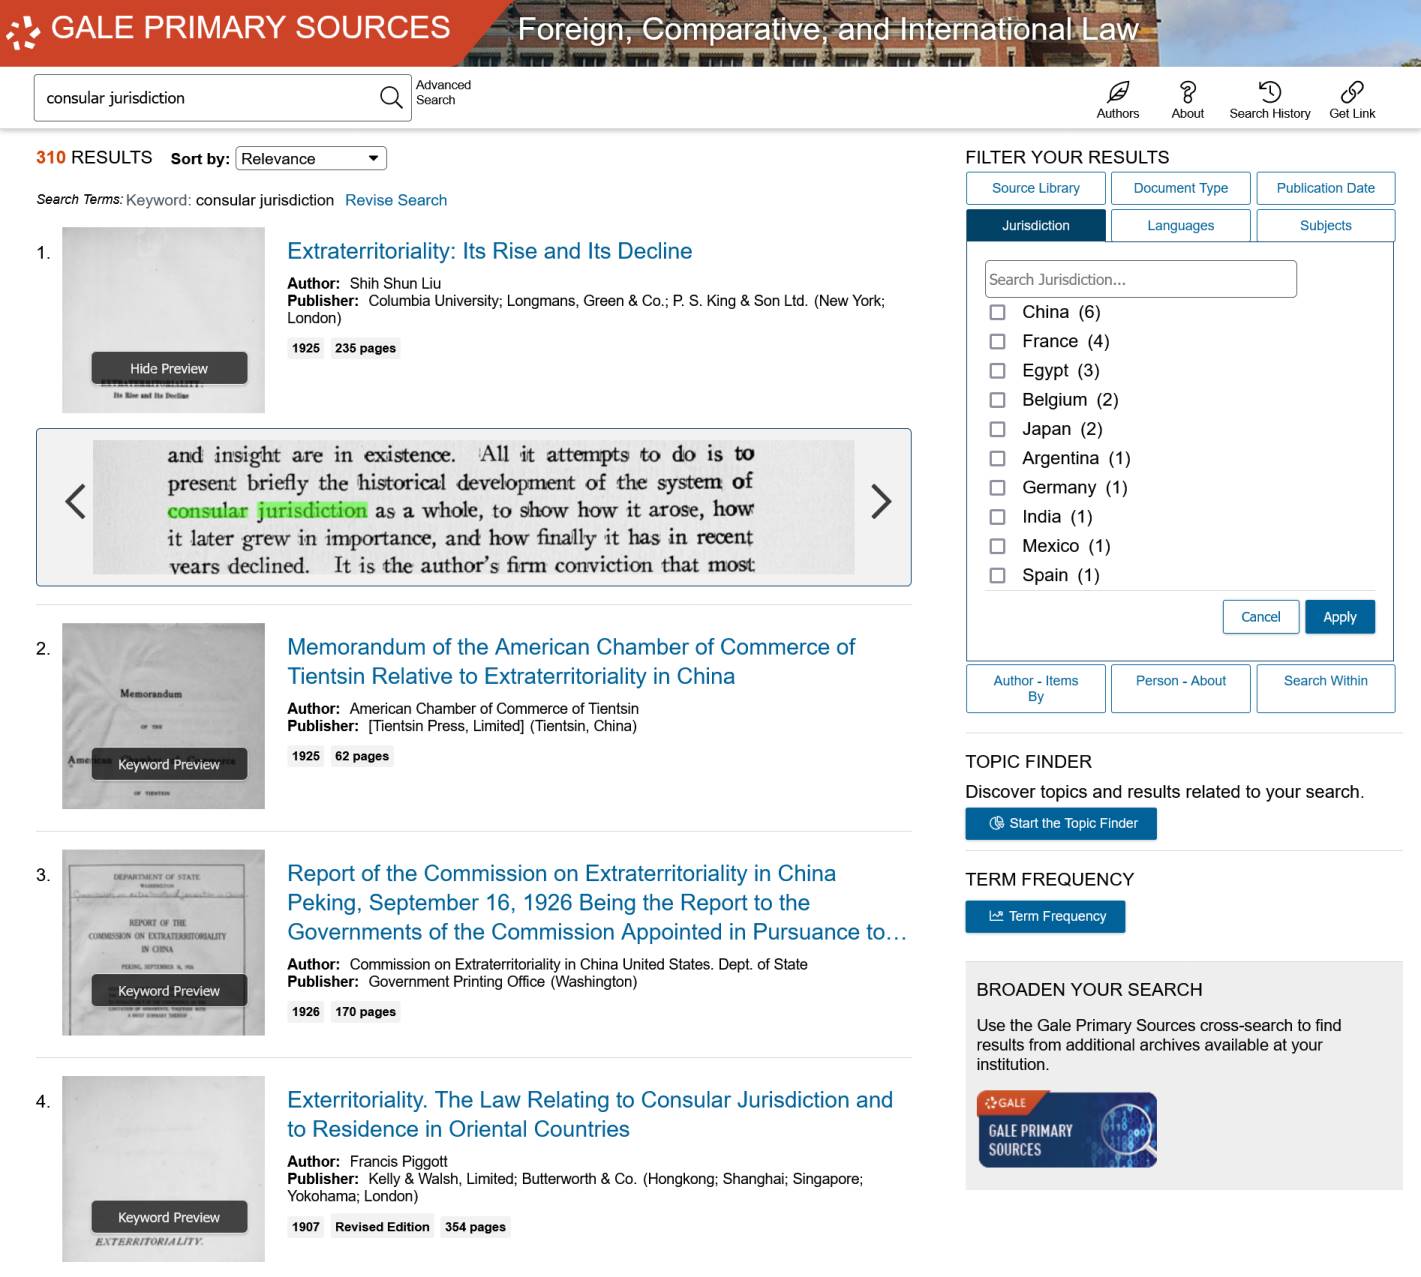Expand the Source Library filter
This screenshot has width=1421, height=1277.
[x=1036, y=188]
